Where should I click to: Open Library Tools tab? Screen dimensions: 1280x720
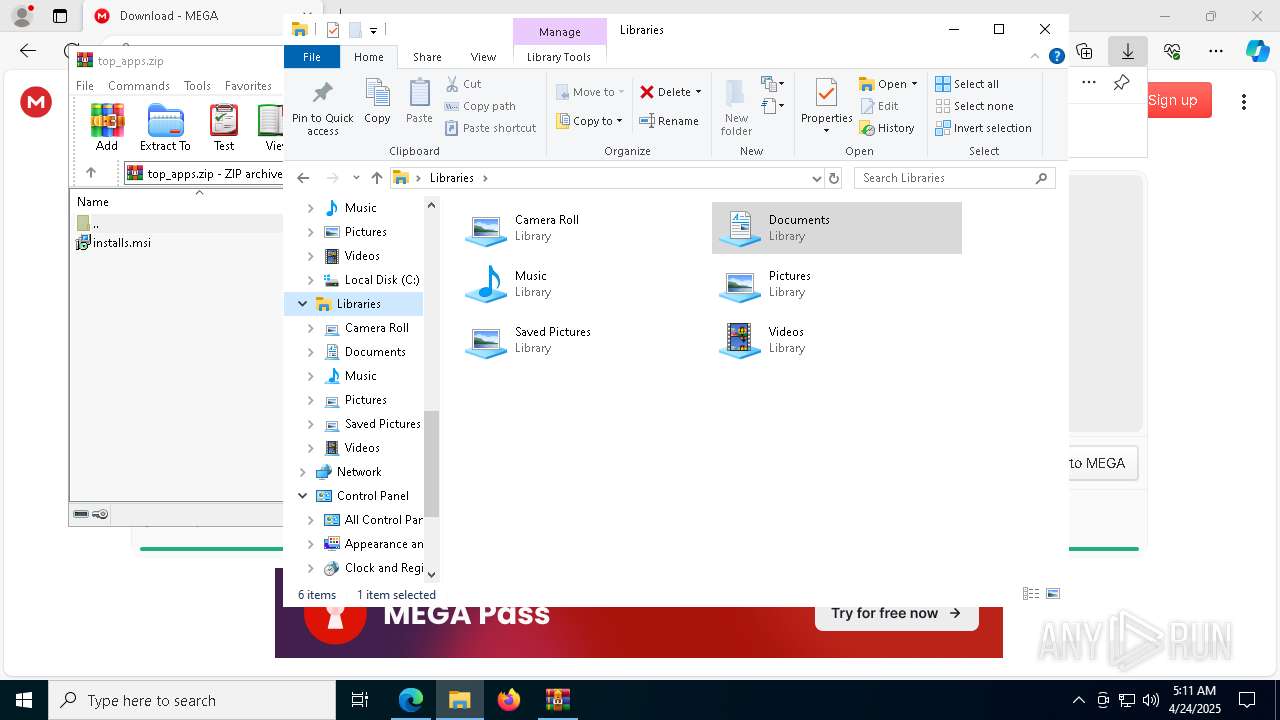[x=559, y=57]
